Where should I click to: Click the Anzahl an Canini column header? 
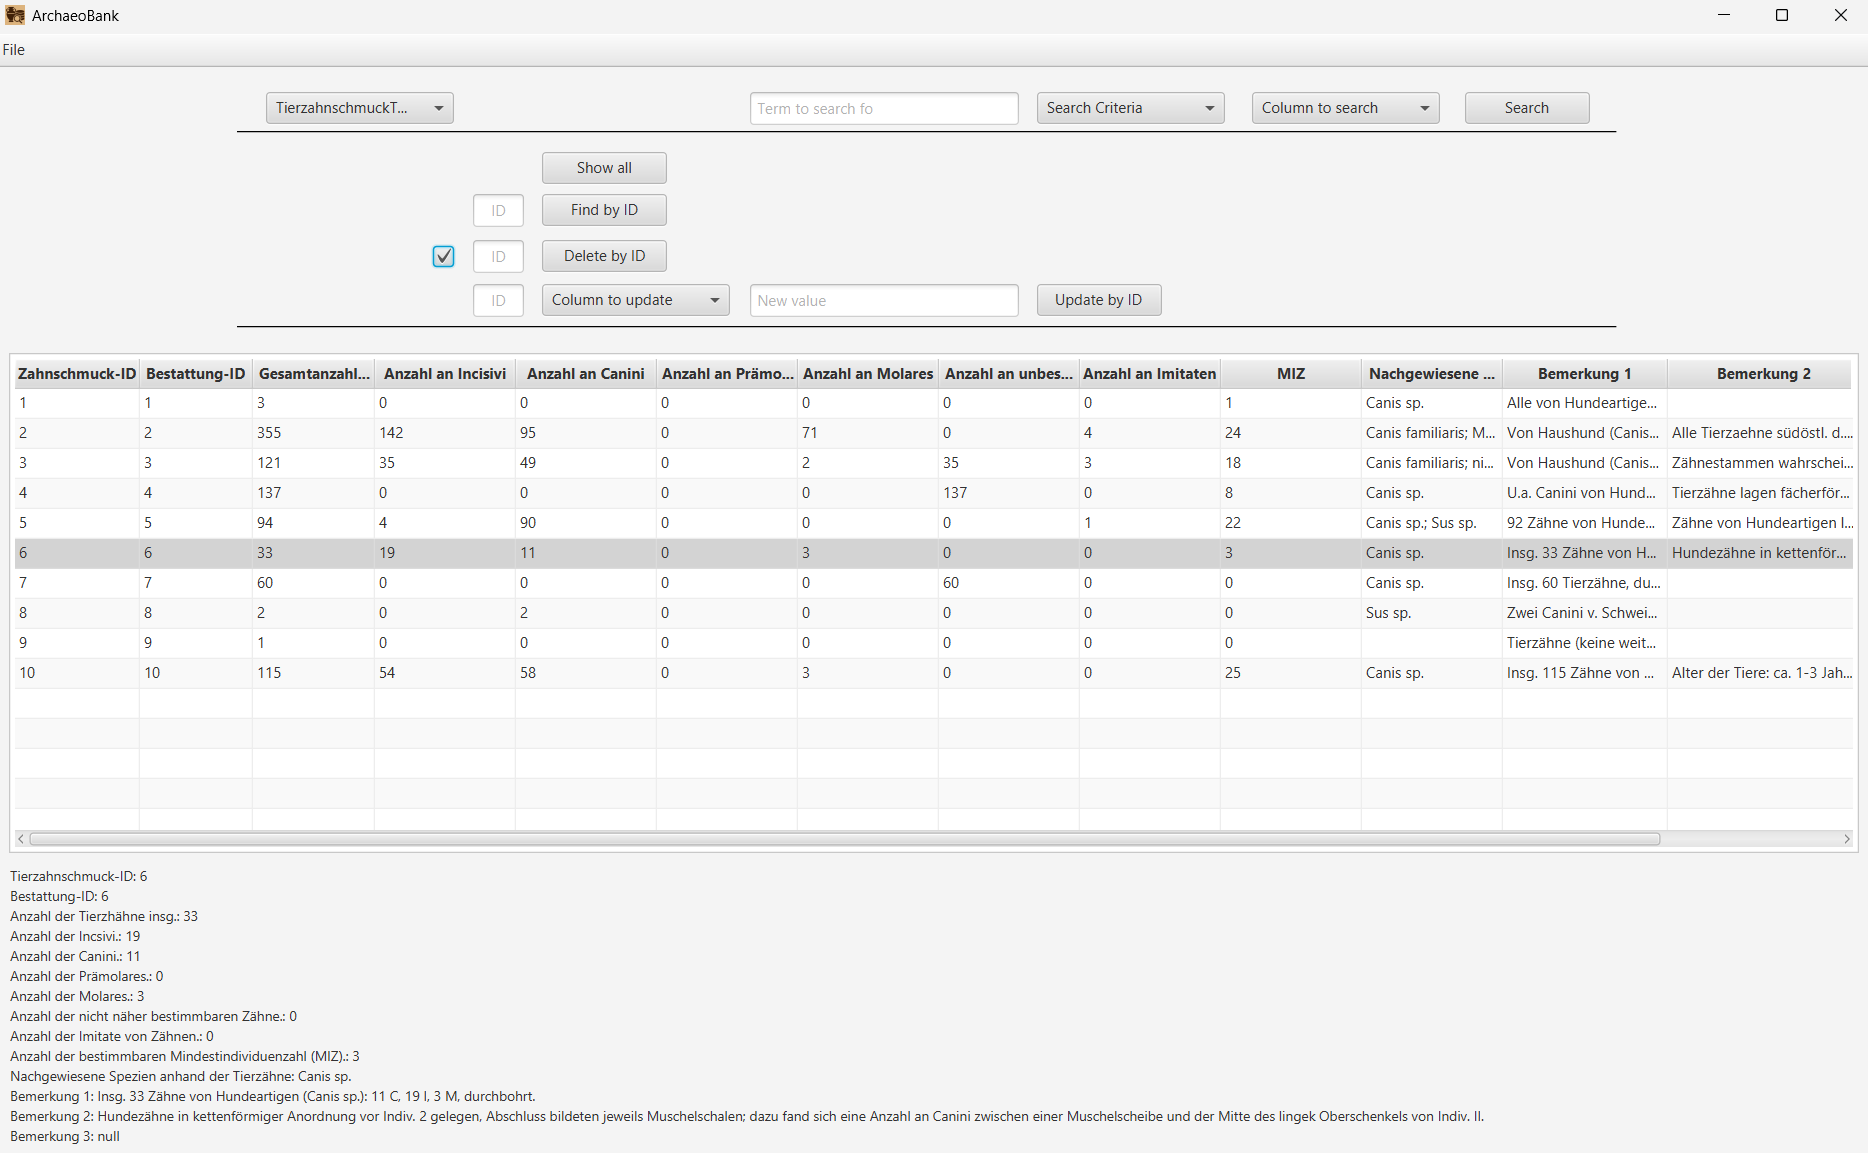click(x=585, y=374)
